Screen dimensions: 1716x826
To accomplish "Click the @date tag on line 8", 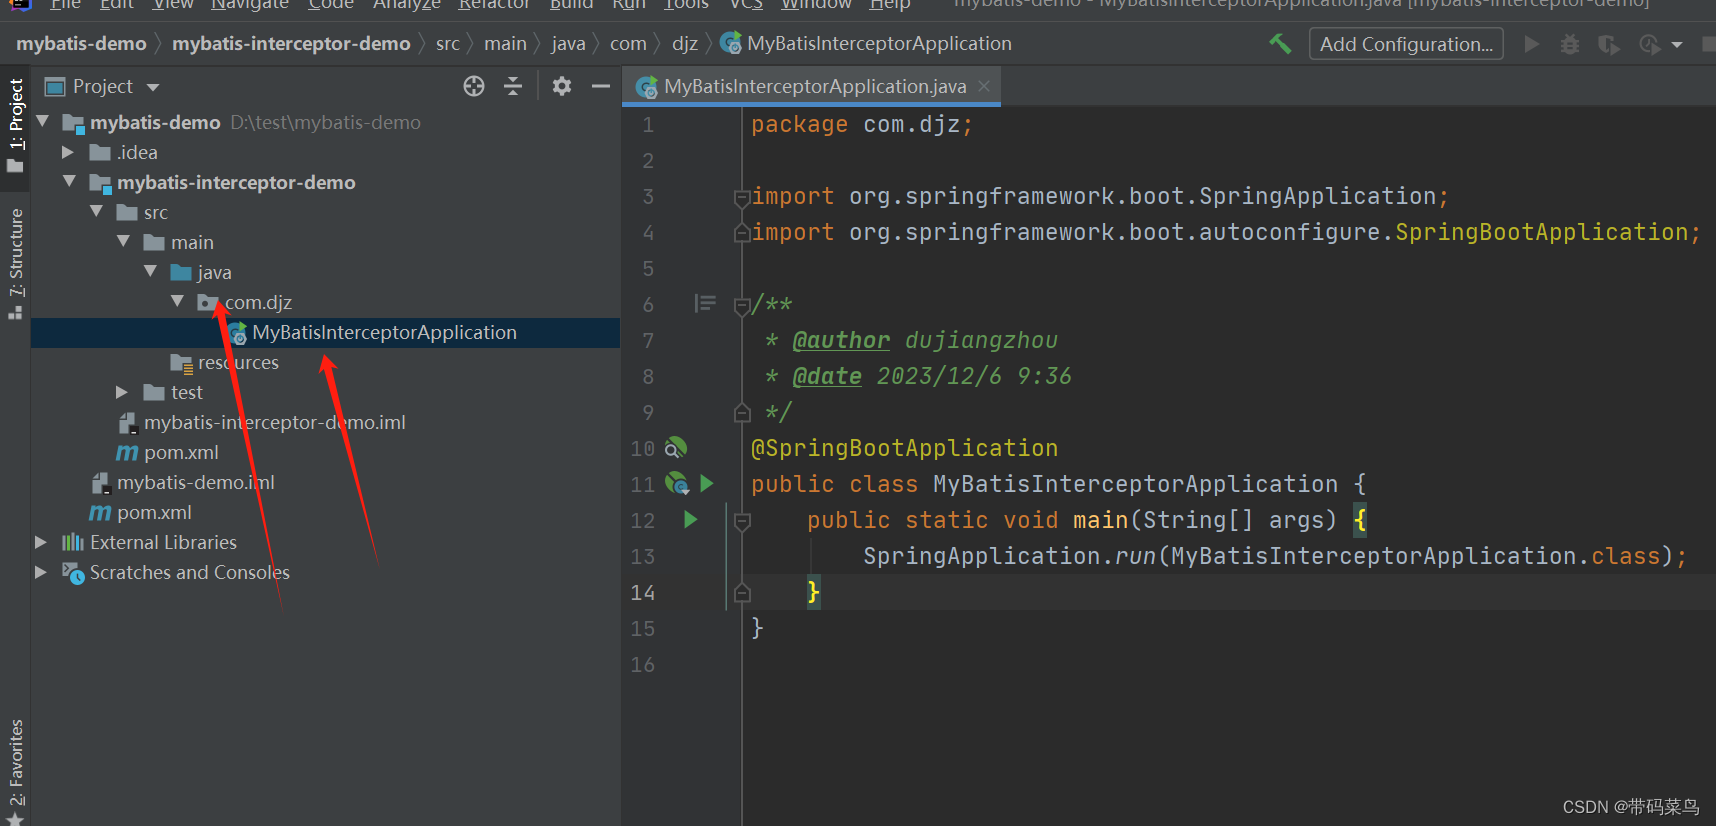I will [827, 377].
